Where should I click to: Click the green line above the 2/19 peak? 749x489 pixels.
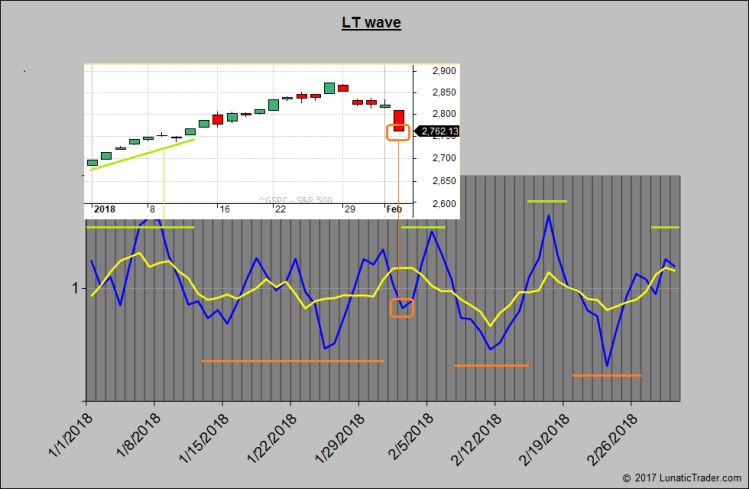pos(546,202)
